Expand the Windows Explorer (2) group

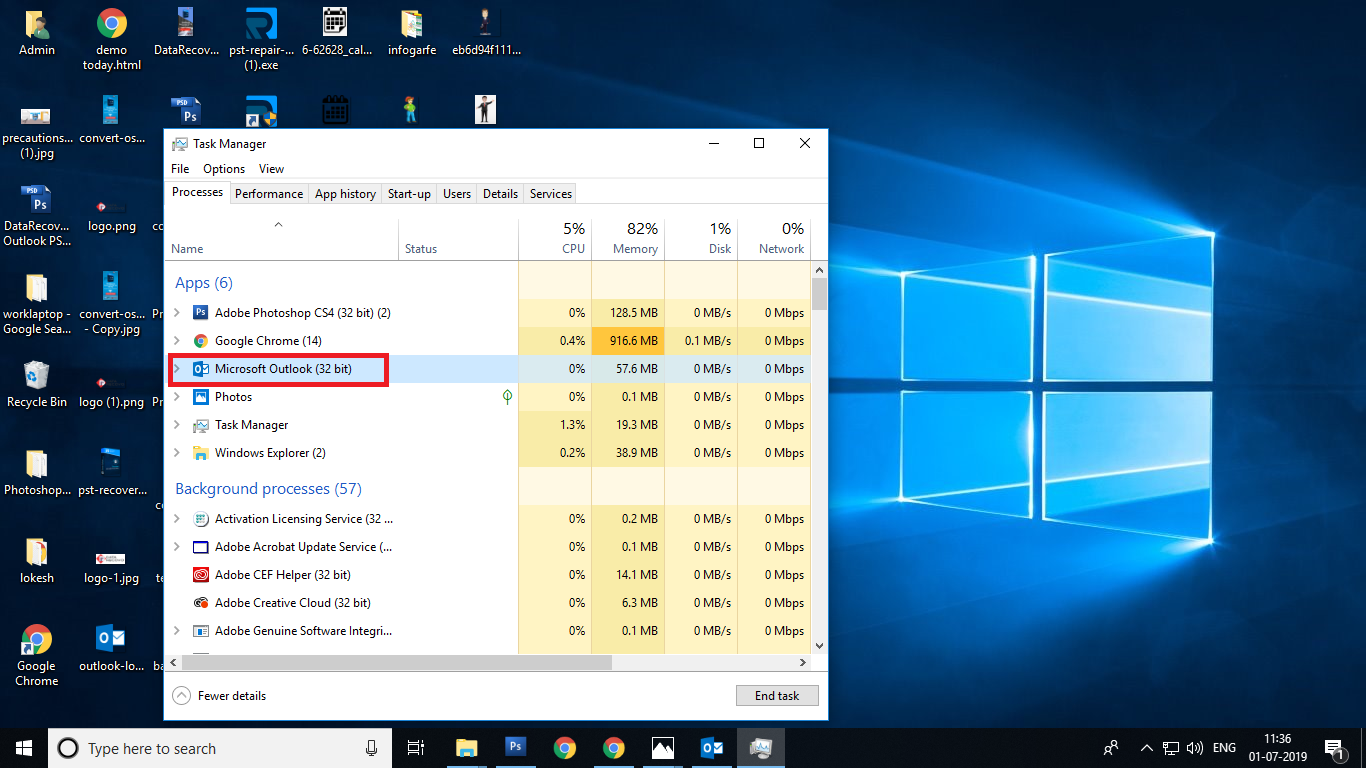(x=177, y=453)
